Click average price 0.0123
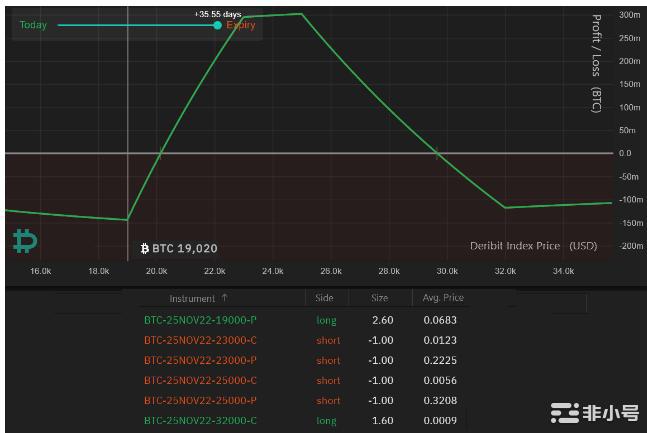The width and height of the screenshot is (647, 433). [440, 340]
